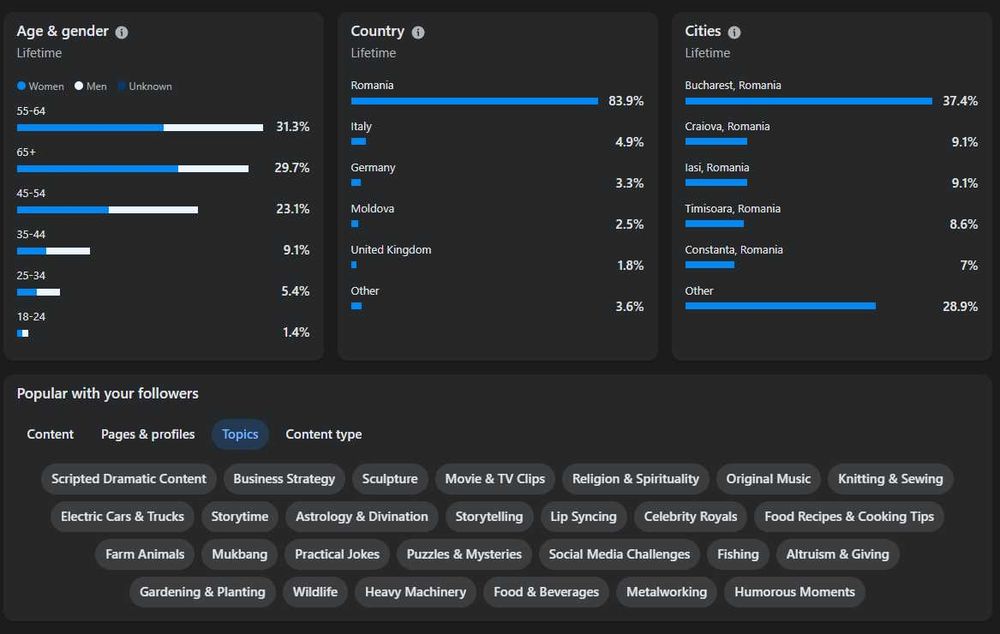Click the Unknown legend entry
This screenshot has height=634, width=1000.
click(x=145, y=86)
